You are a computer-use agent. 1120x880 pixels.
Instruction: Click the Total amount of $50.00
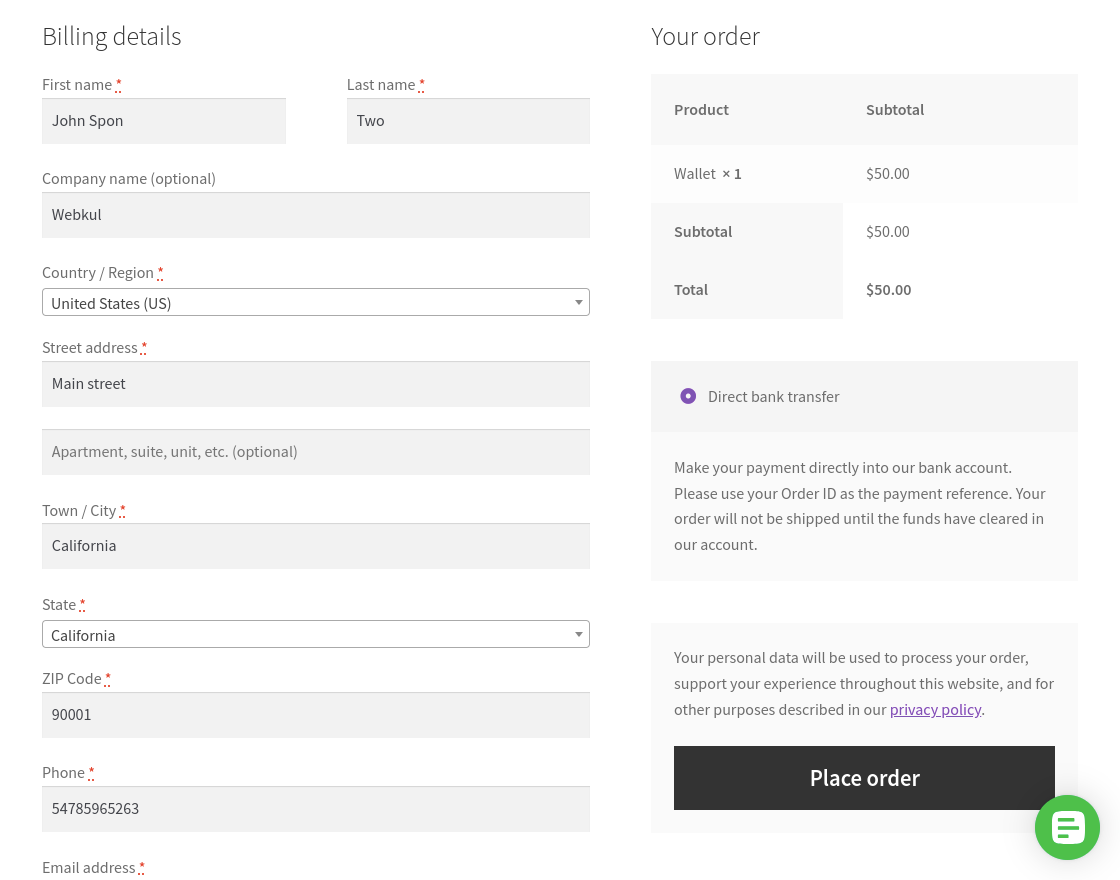pos(888,289)
